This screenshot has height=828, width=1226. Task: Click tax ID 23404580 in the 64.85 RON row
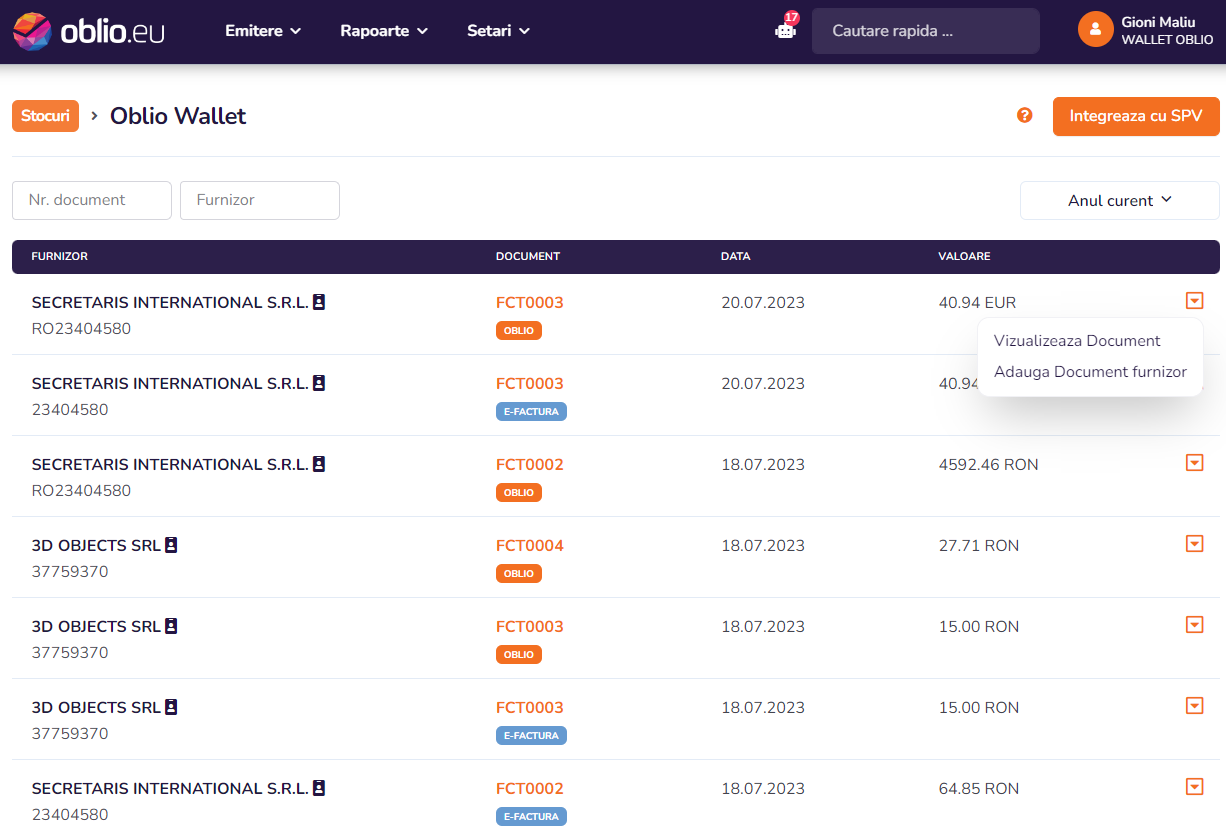click(x=70, y=815)
